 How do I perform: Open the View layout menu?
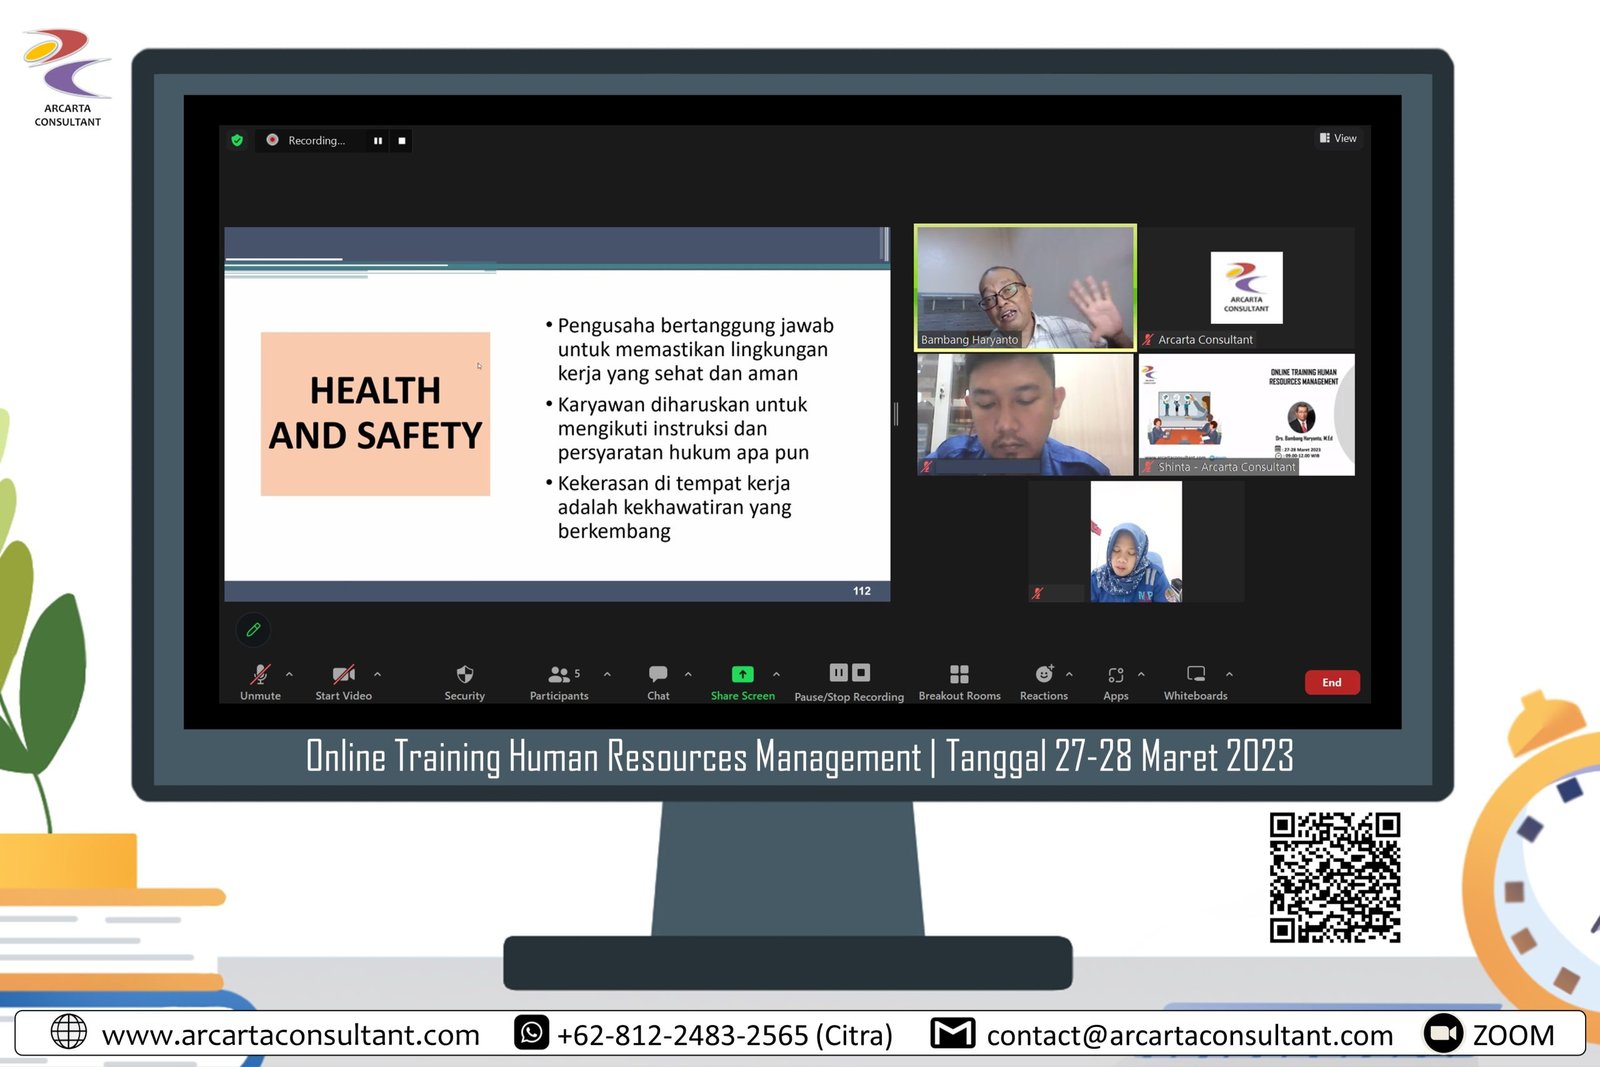1338,139
